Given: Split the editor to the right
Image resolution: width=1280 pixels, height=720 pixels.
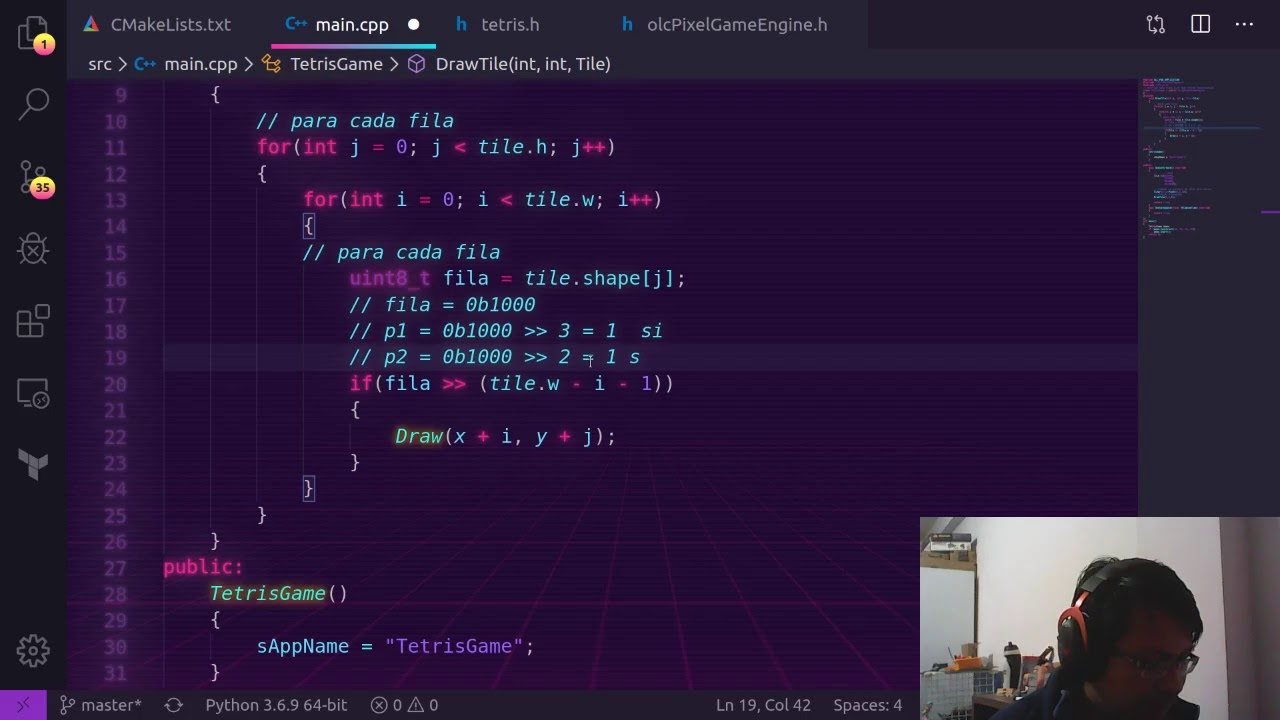Looking at the screenshot, I should [1200, 24].
